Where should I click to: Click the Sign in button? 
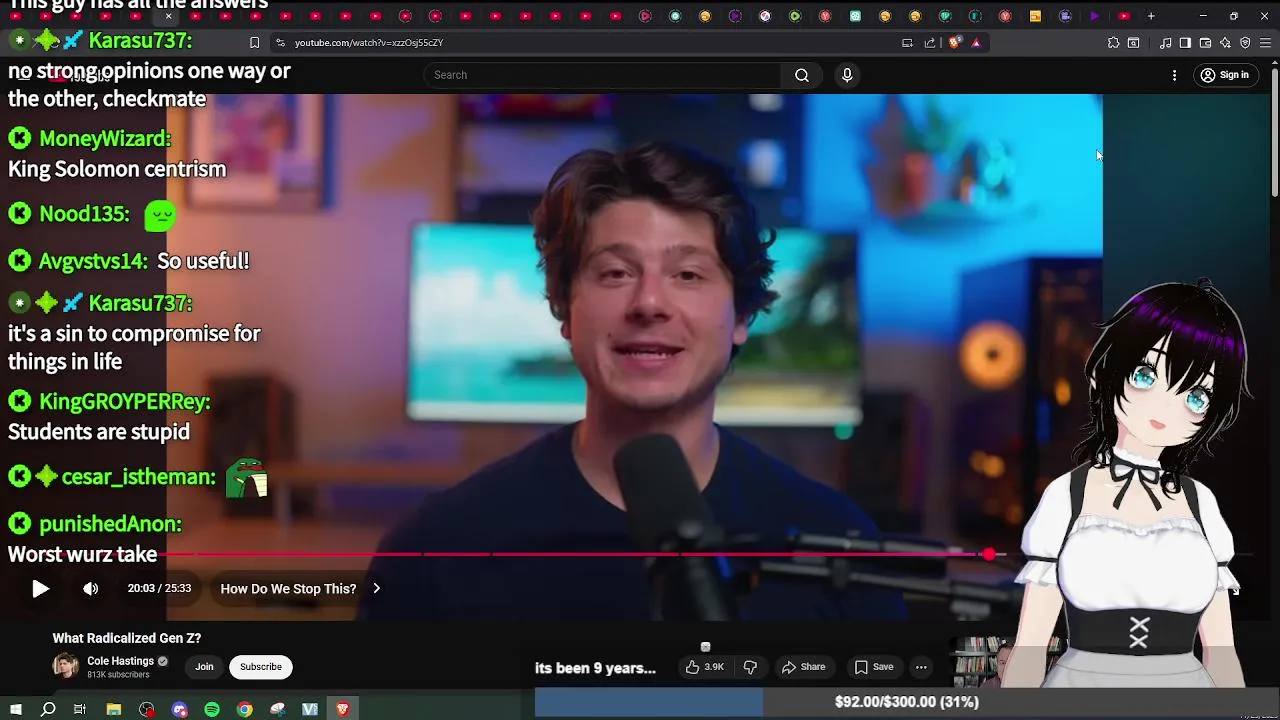coord(1224,75)
